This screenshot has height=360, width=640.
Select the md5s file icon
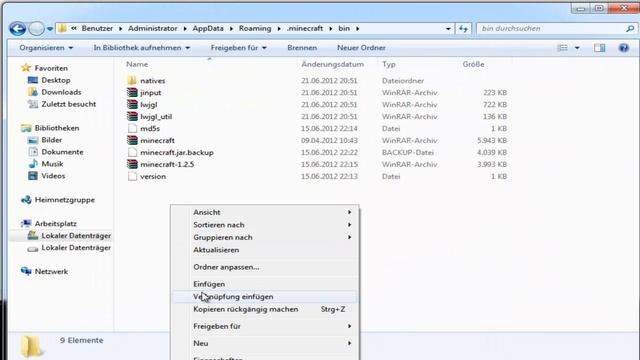click(132, 128)
